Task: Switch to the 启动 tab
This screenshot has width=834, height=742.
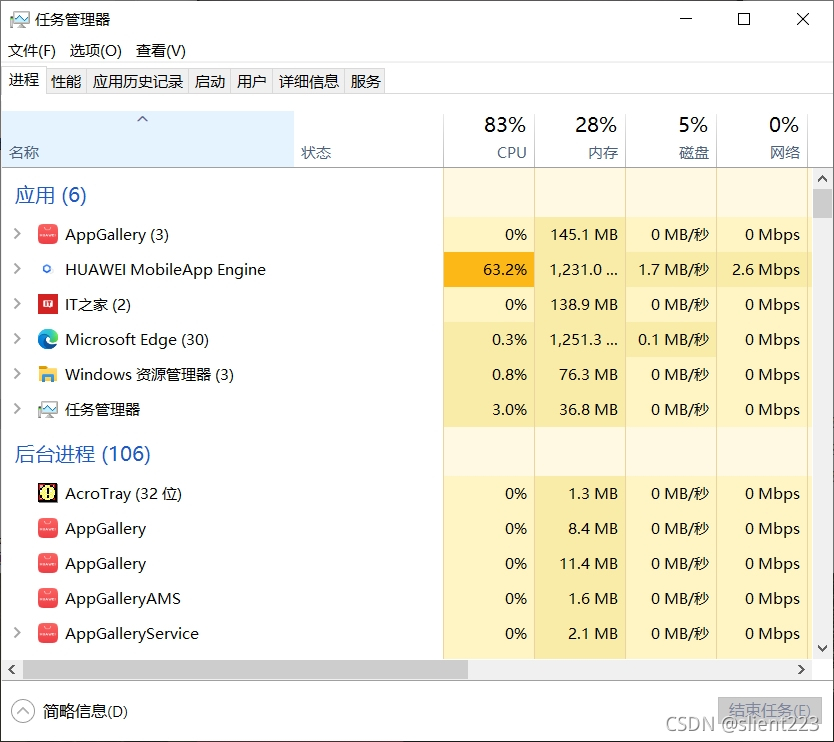Action: 210,81
